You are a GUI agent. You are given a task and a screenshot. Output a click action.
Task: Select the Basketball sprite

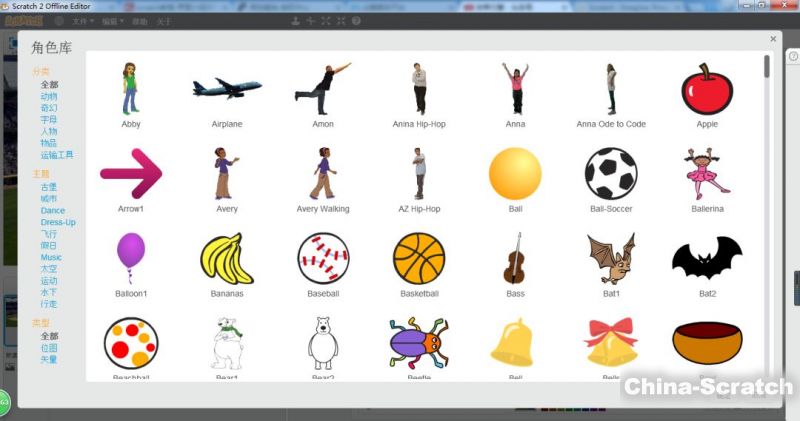point(419,258)
